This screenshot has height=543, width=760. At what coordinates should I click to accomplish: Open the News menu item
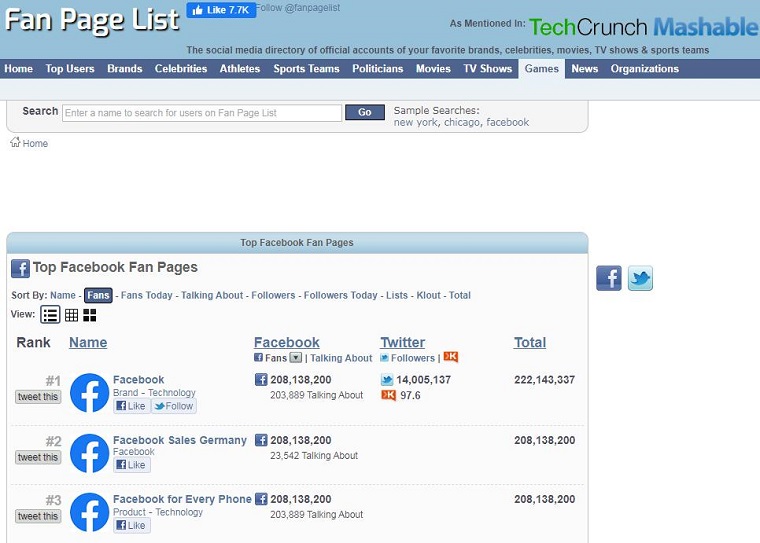click(585, 68)
